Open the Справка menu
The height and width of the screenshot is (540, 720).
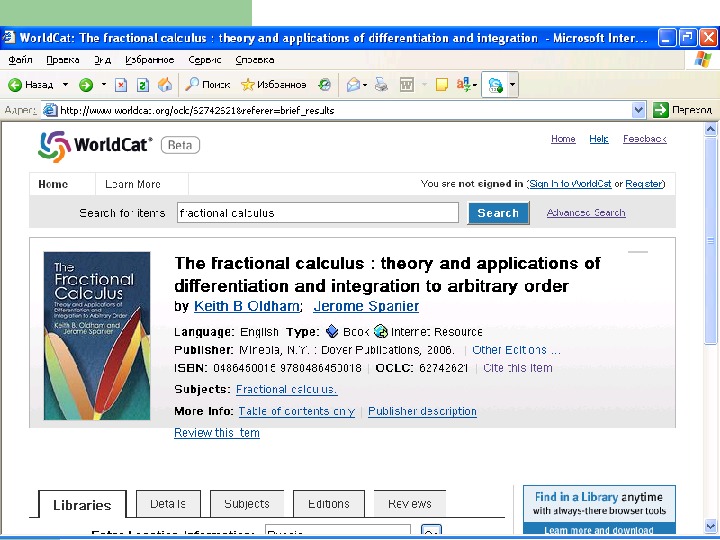(255, 60)
